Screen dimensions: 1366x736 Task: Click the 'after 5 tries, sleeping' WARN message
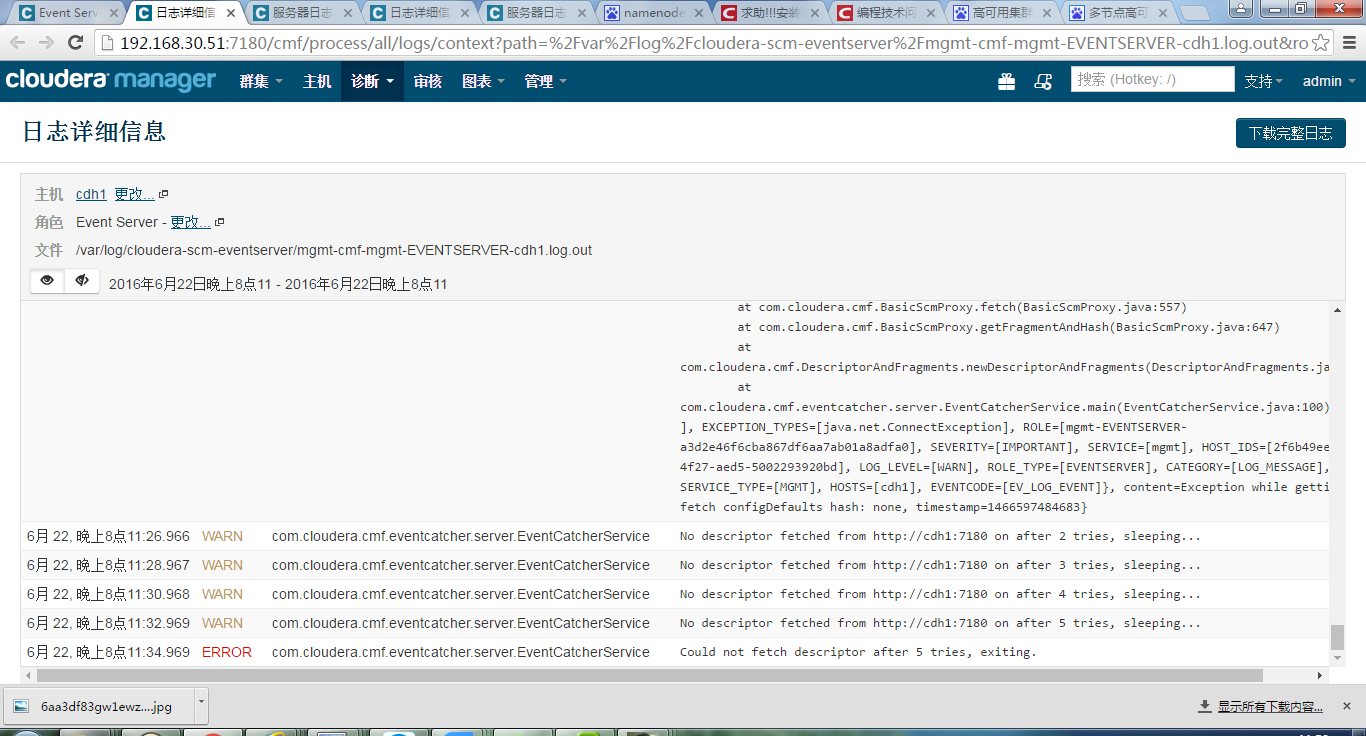[x=940, y=623]
